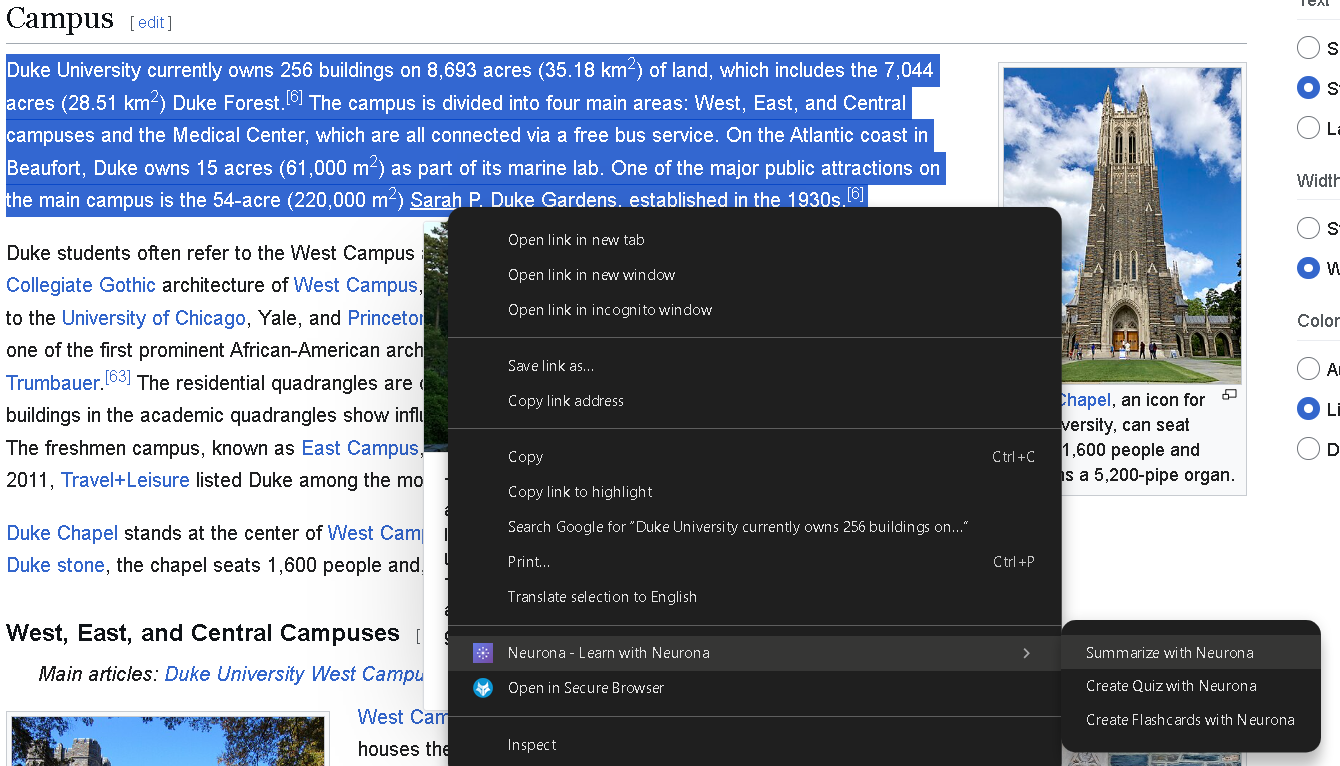Click the edit link beside Campus heading
Screen dimensions: 1340x766
click(151, 22)
